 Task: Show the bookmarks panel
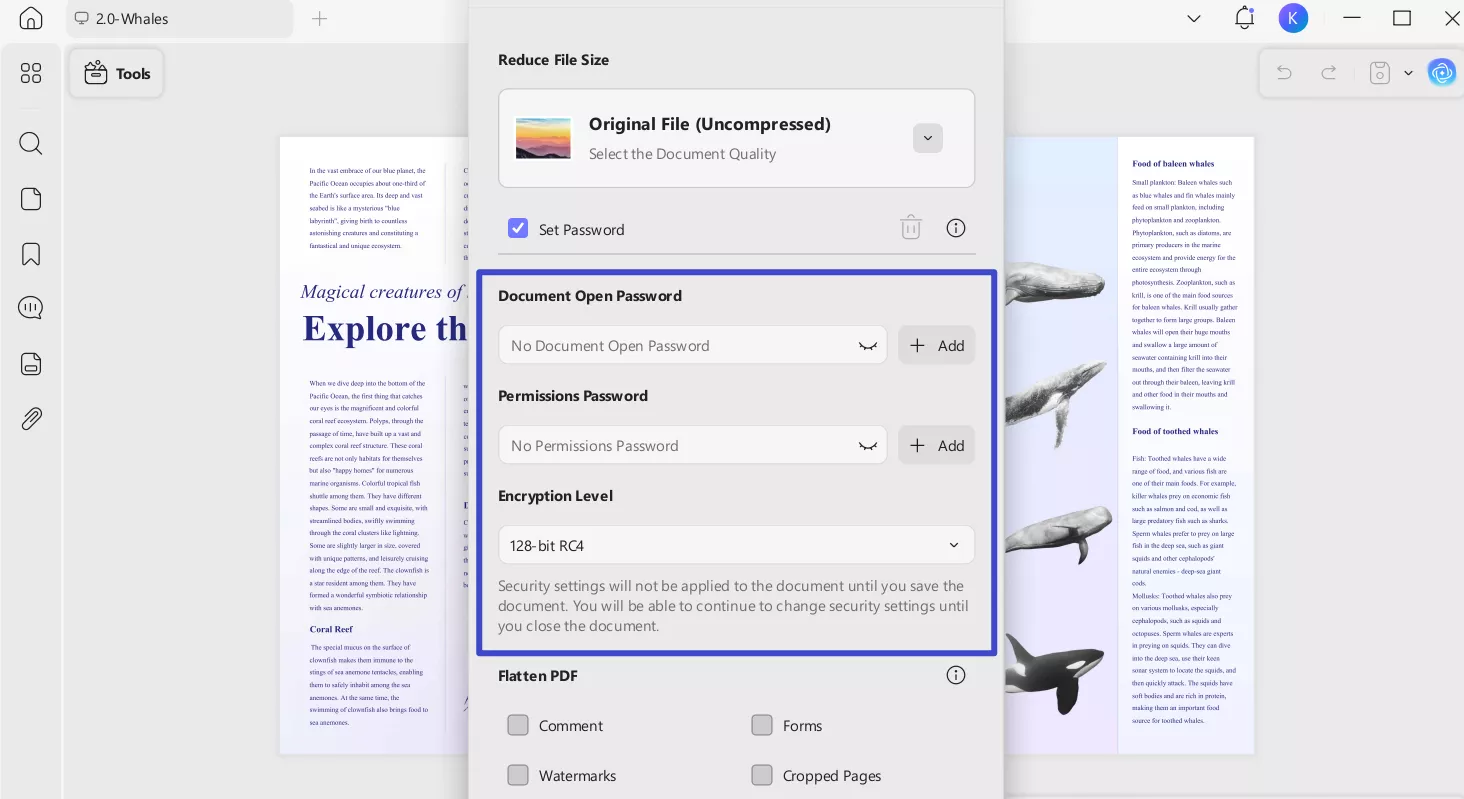click(x=31, y=254)
